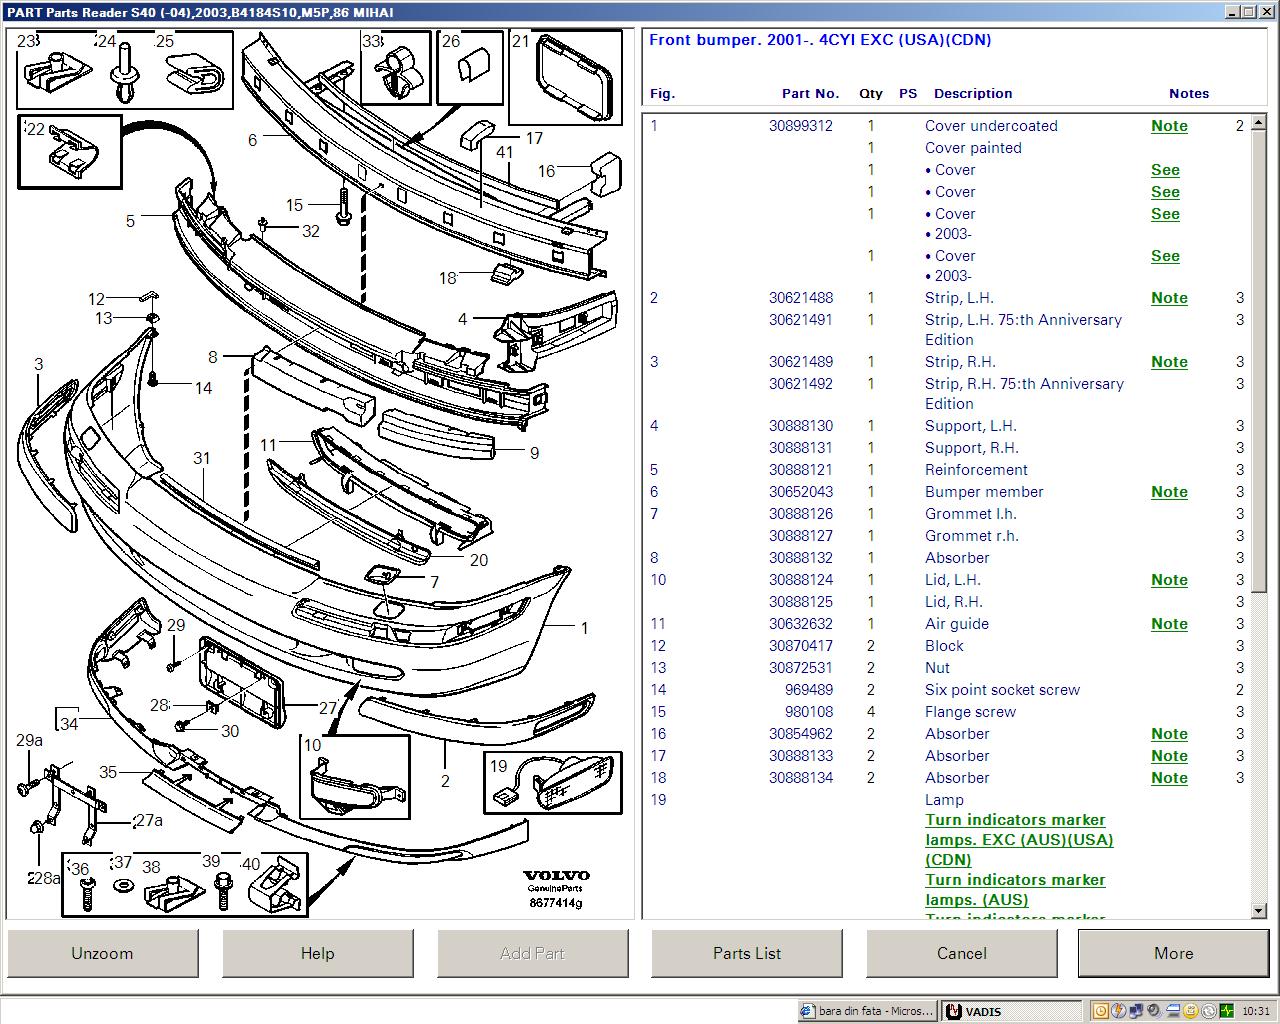Select 'Flange screw' description
Screen dimensions: 1280x1024
click(970, 712)
